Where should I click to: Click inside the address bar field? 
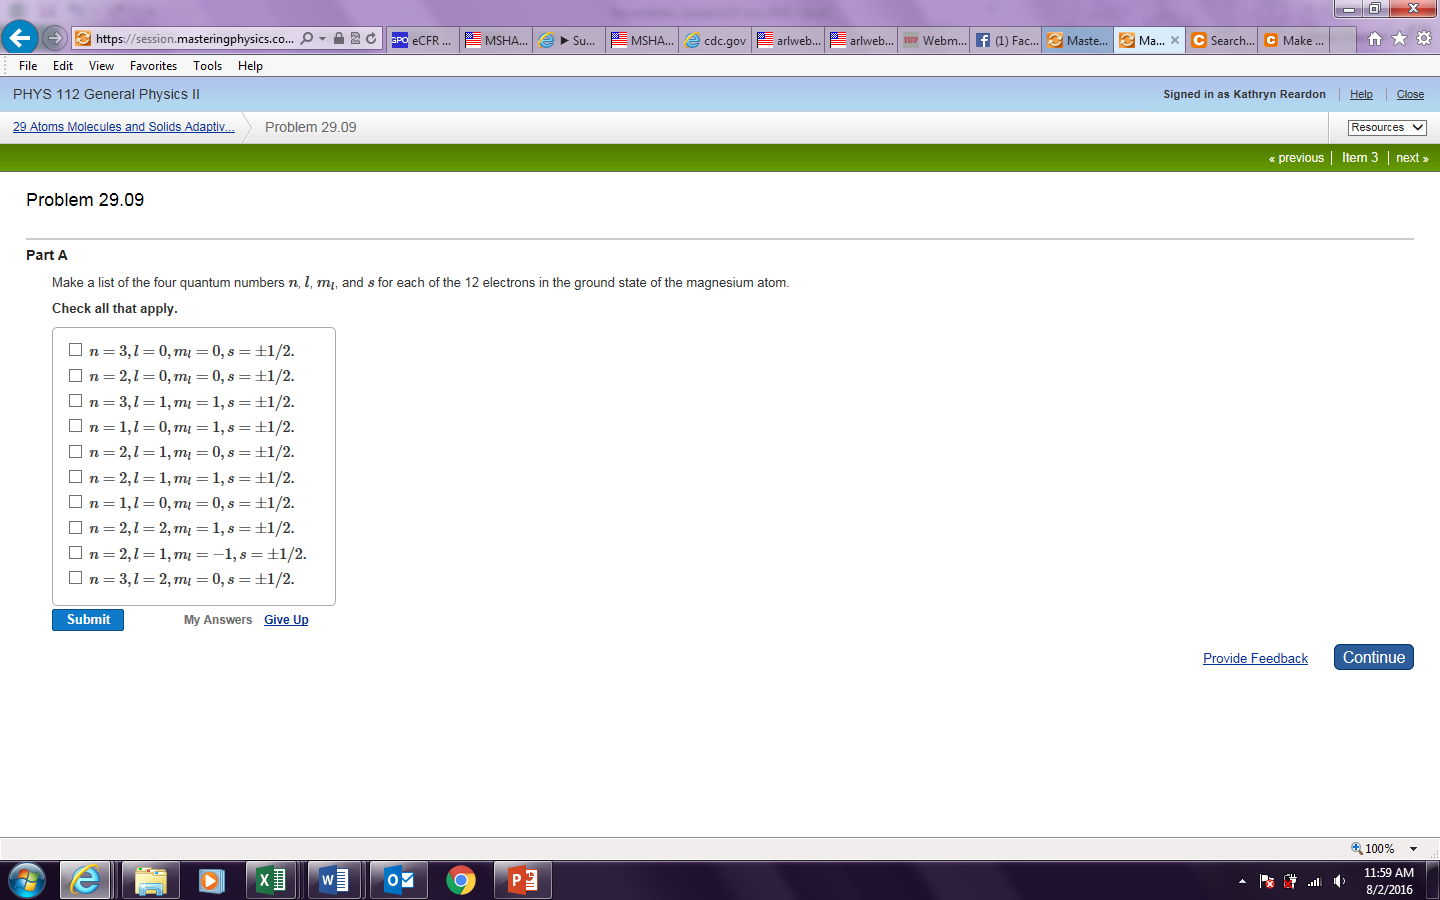[x=190, y=39]
